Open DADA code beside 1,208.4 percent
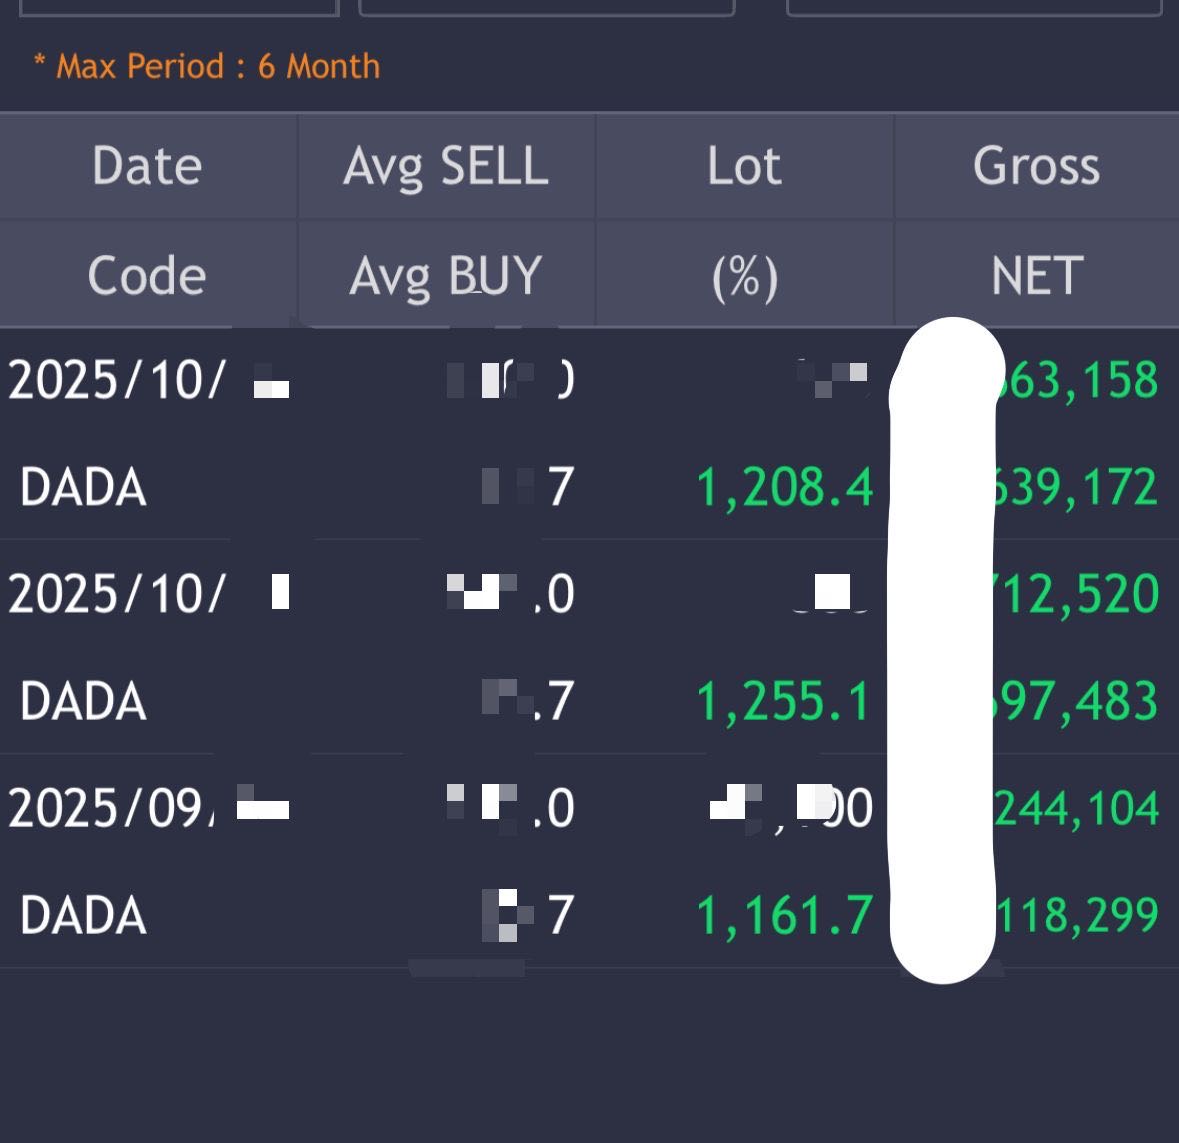Viewport: 1179px width, 1143px height. (x=83, y=488)
